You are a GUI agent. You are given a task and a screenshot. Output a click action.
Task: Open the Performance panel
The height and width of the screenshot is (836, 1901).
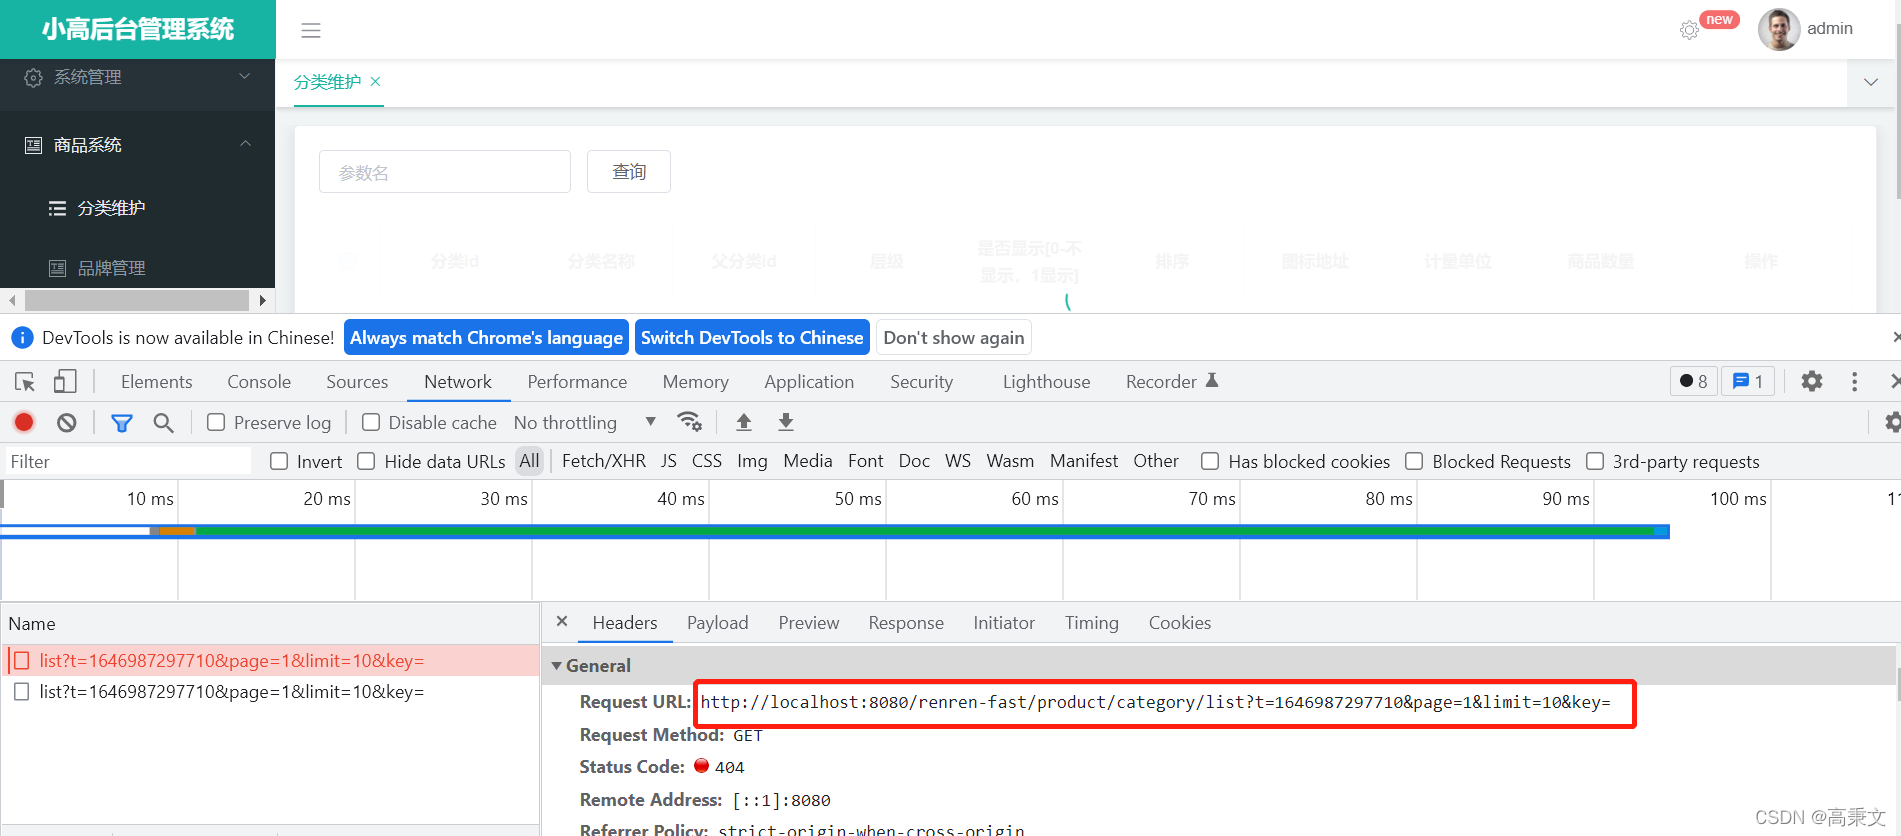pyautogui.click(x=577, y=381)
